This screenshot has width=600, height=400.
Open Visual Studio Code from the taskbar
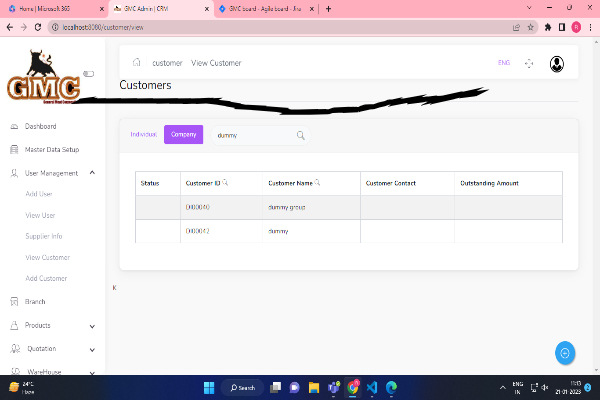[372, 387]
